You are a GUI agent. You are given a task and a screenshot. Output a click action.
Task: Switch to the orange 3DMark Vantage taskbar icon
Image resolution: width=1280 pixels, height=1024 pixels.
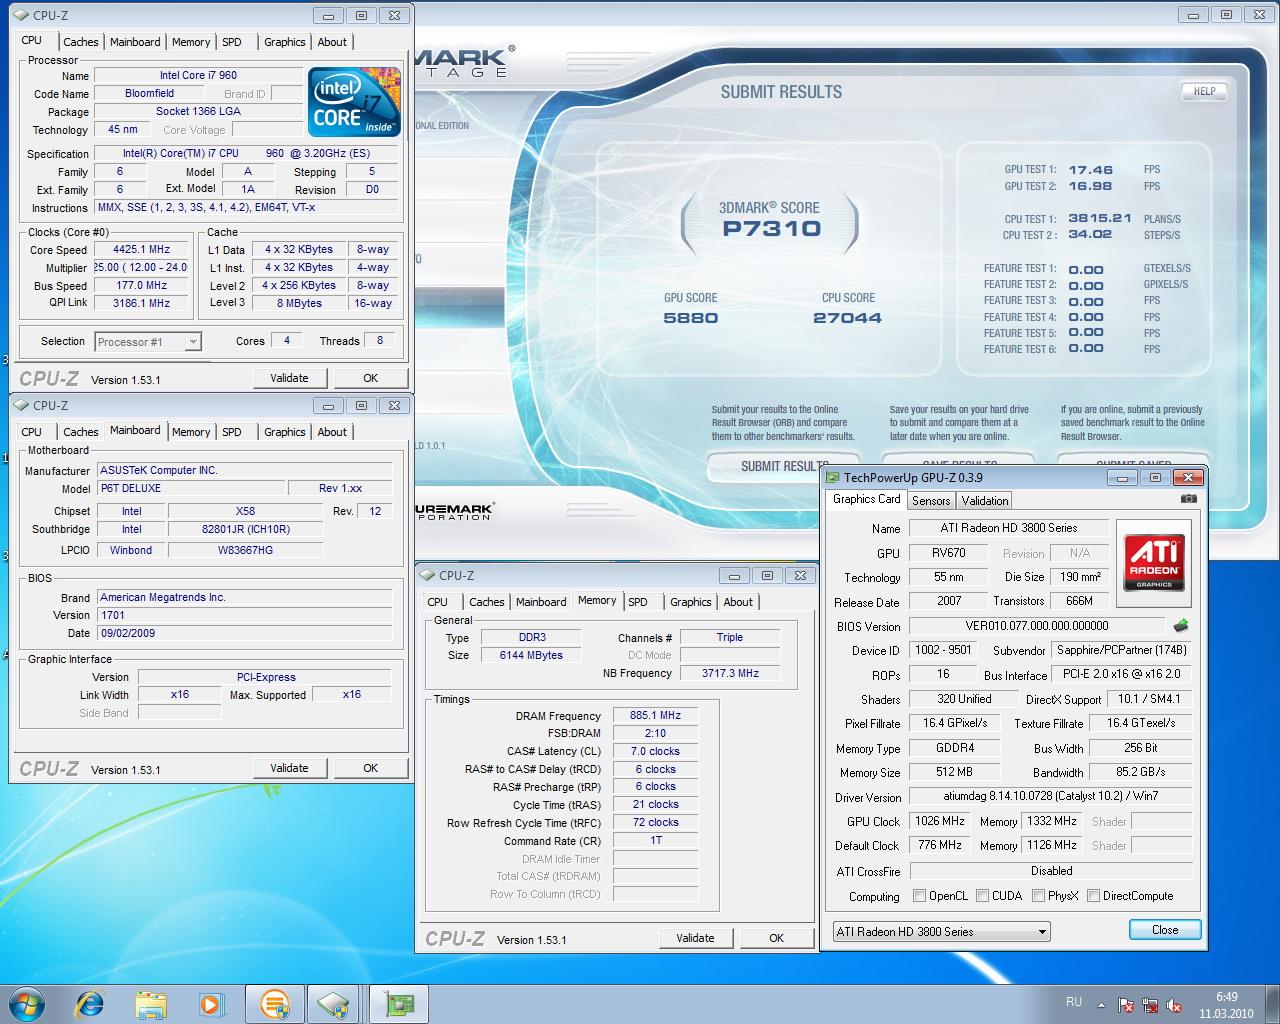pos(275,1003)
